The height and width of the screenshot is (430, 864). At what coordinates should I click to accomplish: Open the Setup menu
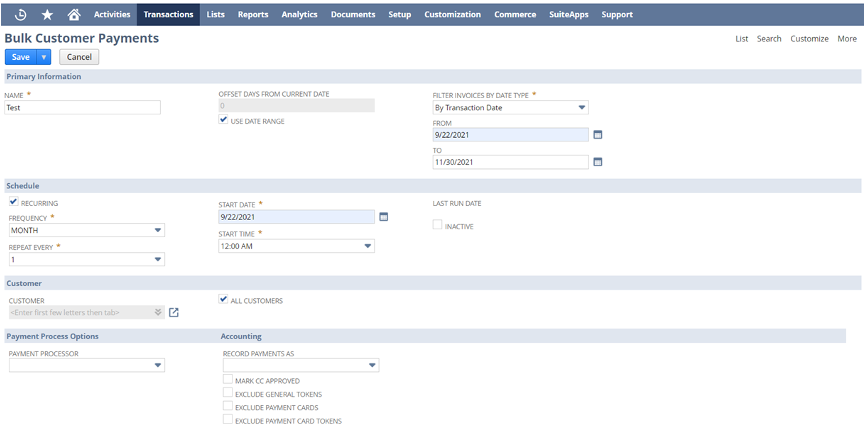399,15
